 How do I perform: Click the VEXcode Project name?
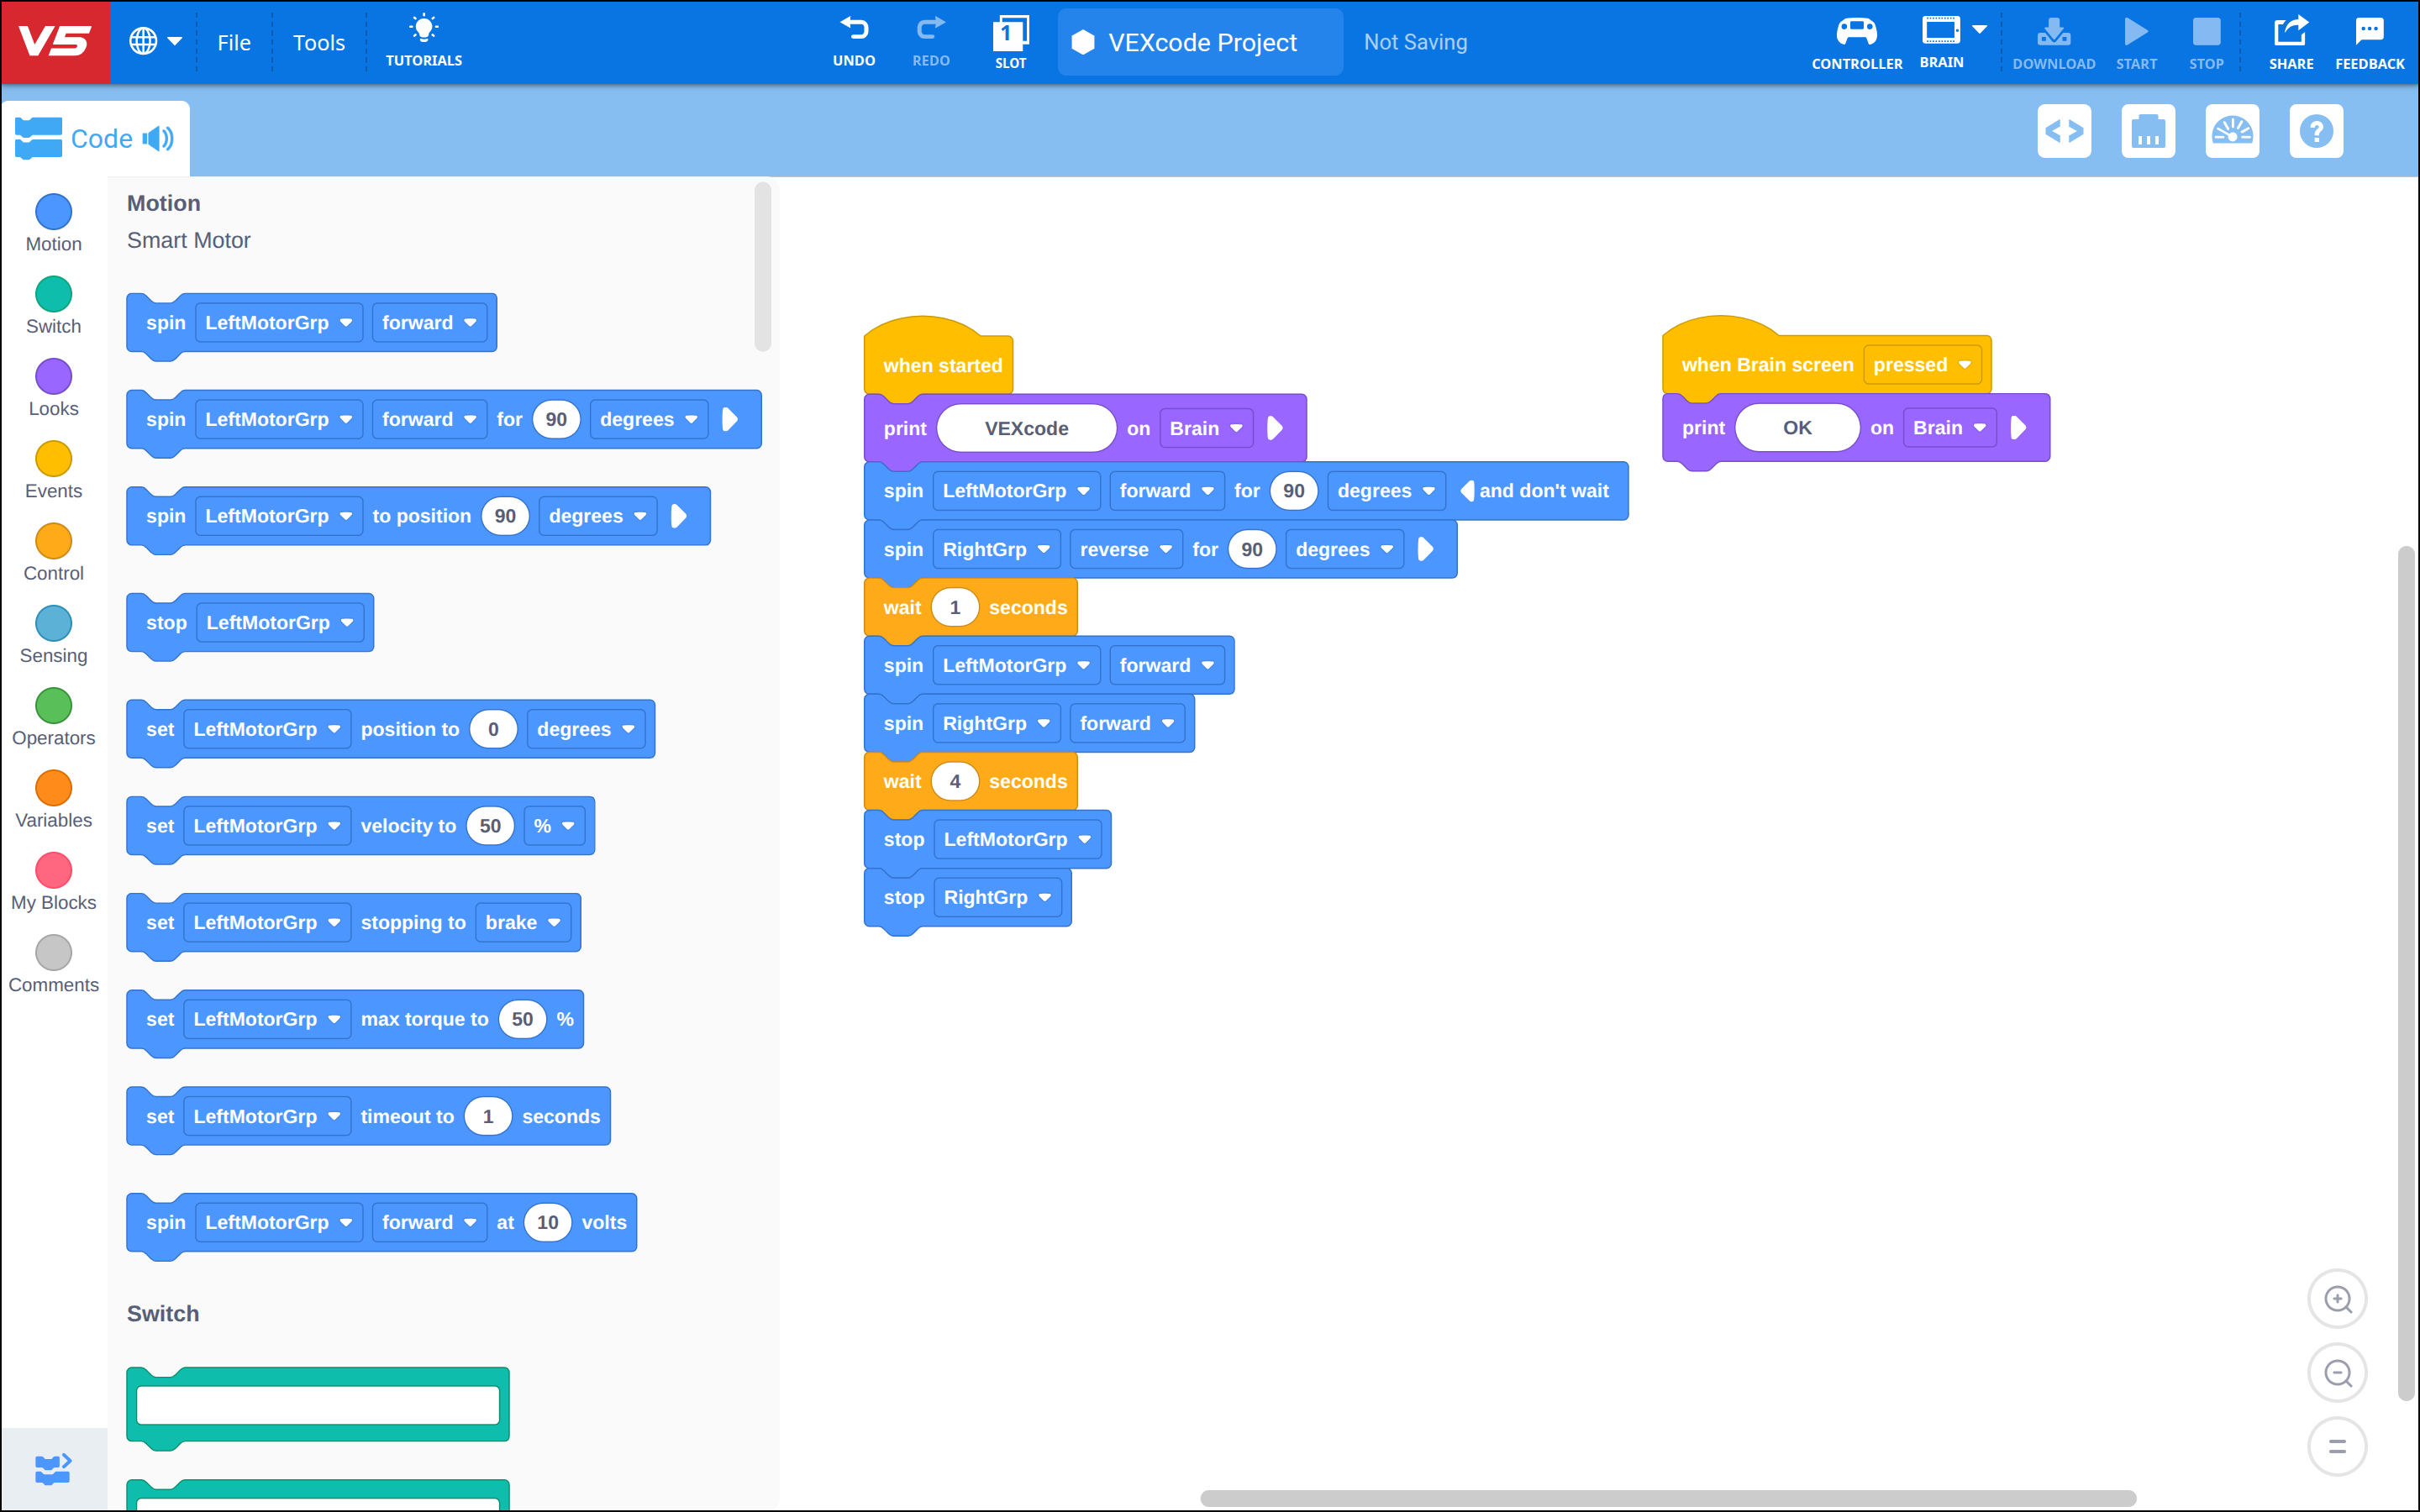[x=1200, y=42]
